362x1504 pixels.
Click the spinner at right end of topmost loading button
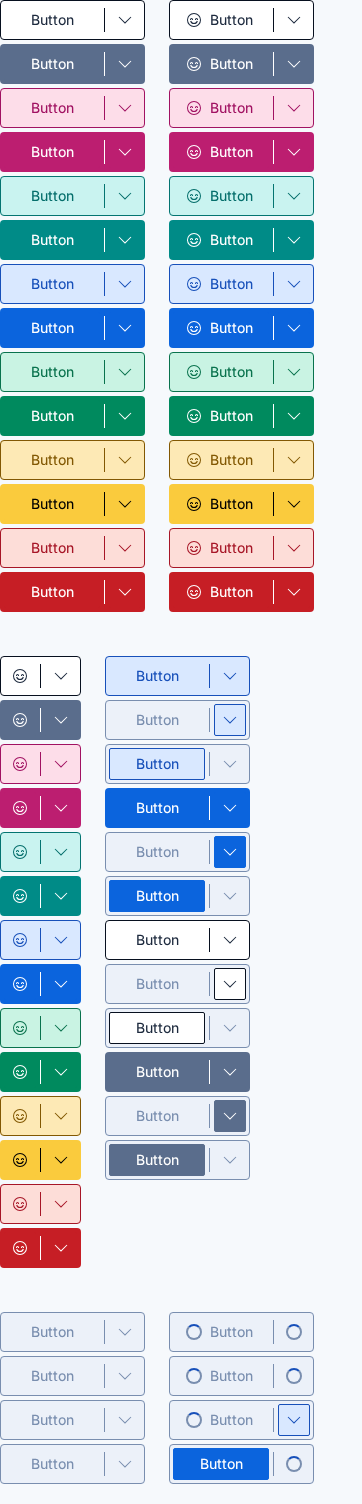(294, 1332)
